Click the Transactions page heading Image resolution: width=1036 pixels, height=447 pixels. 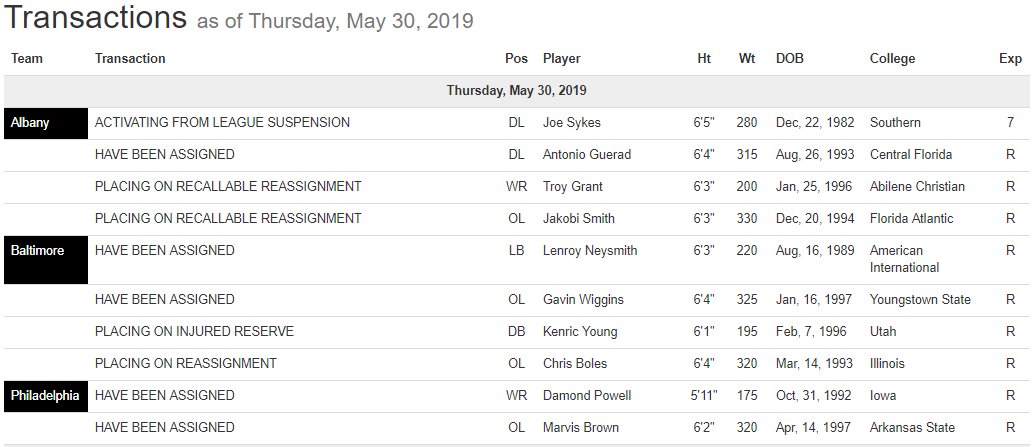click(96, 17)
